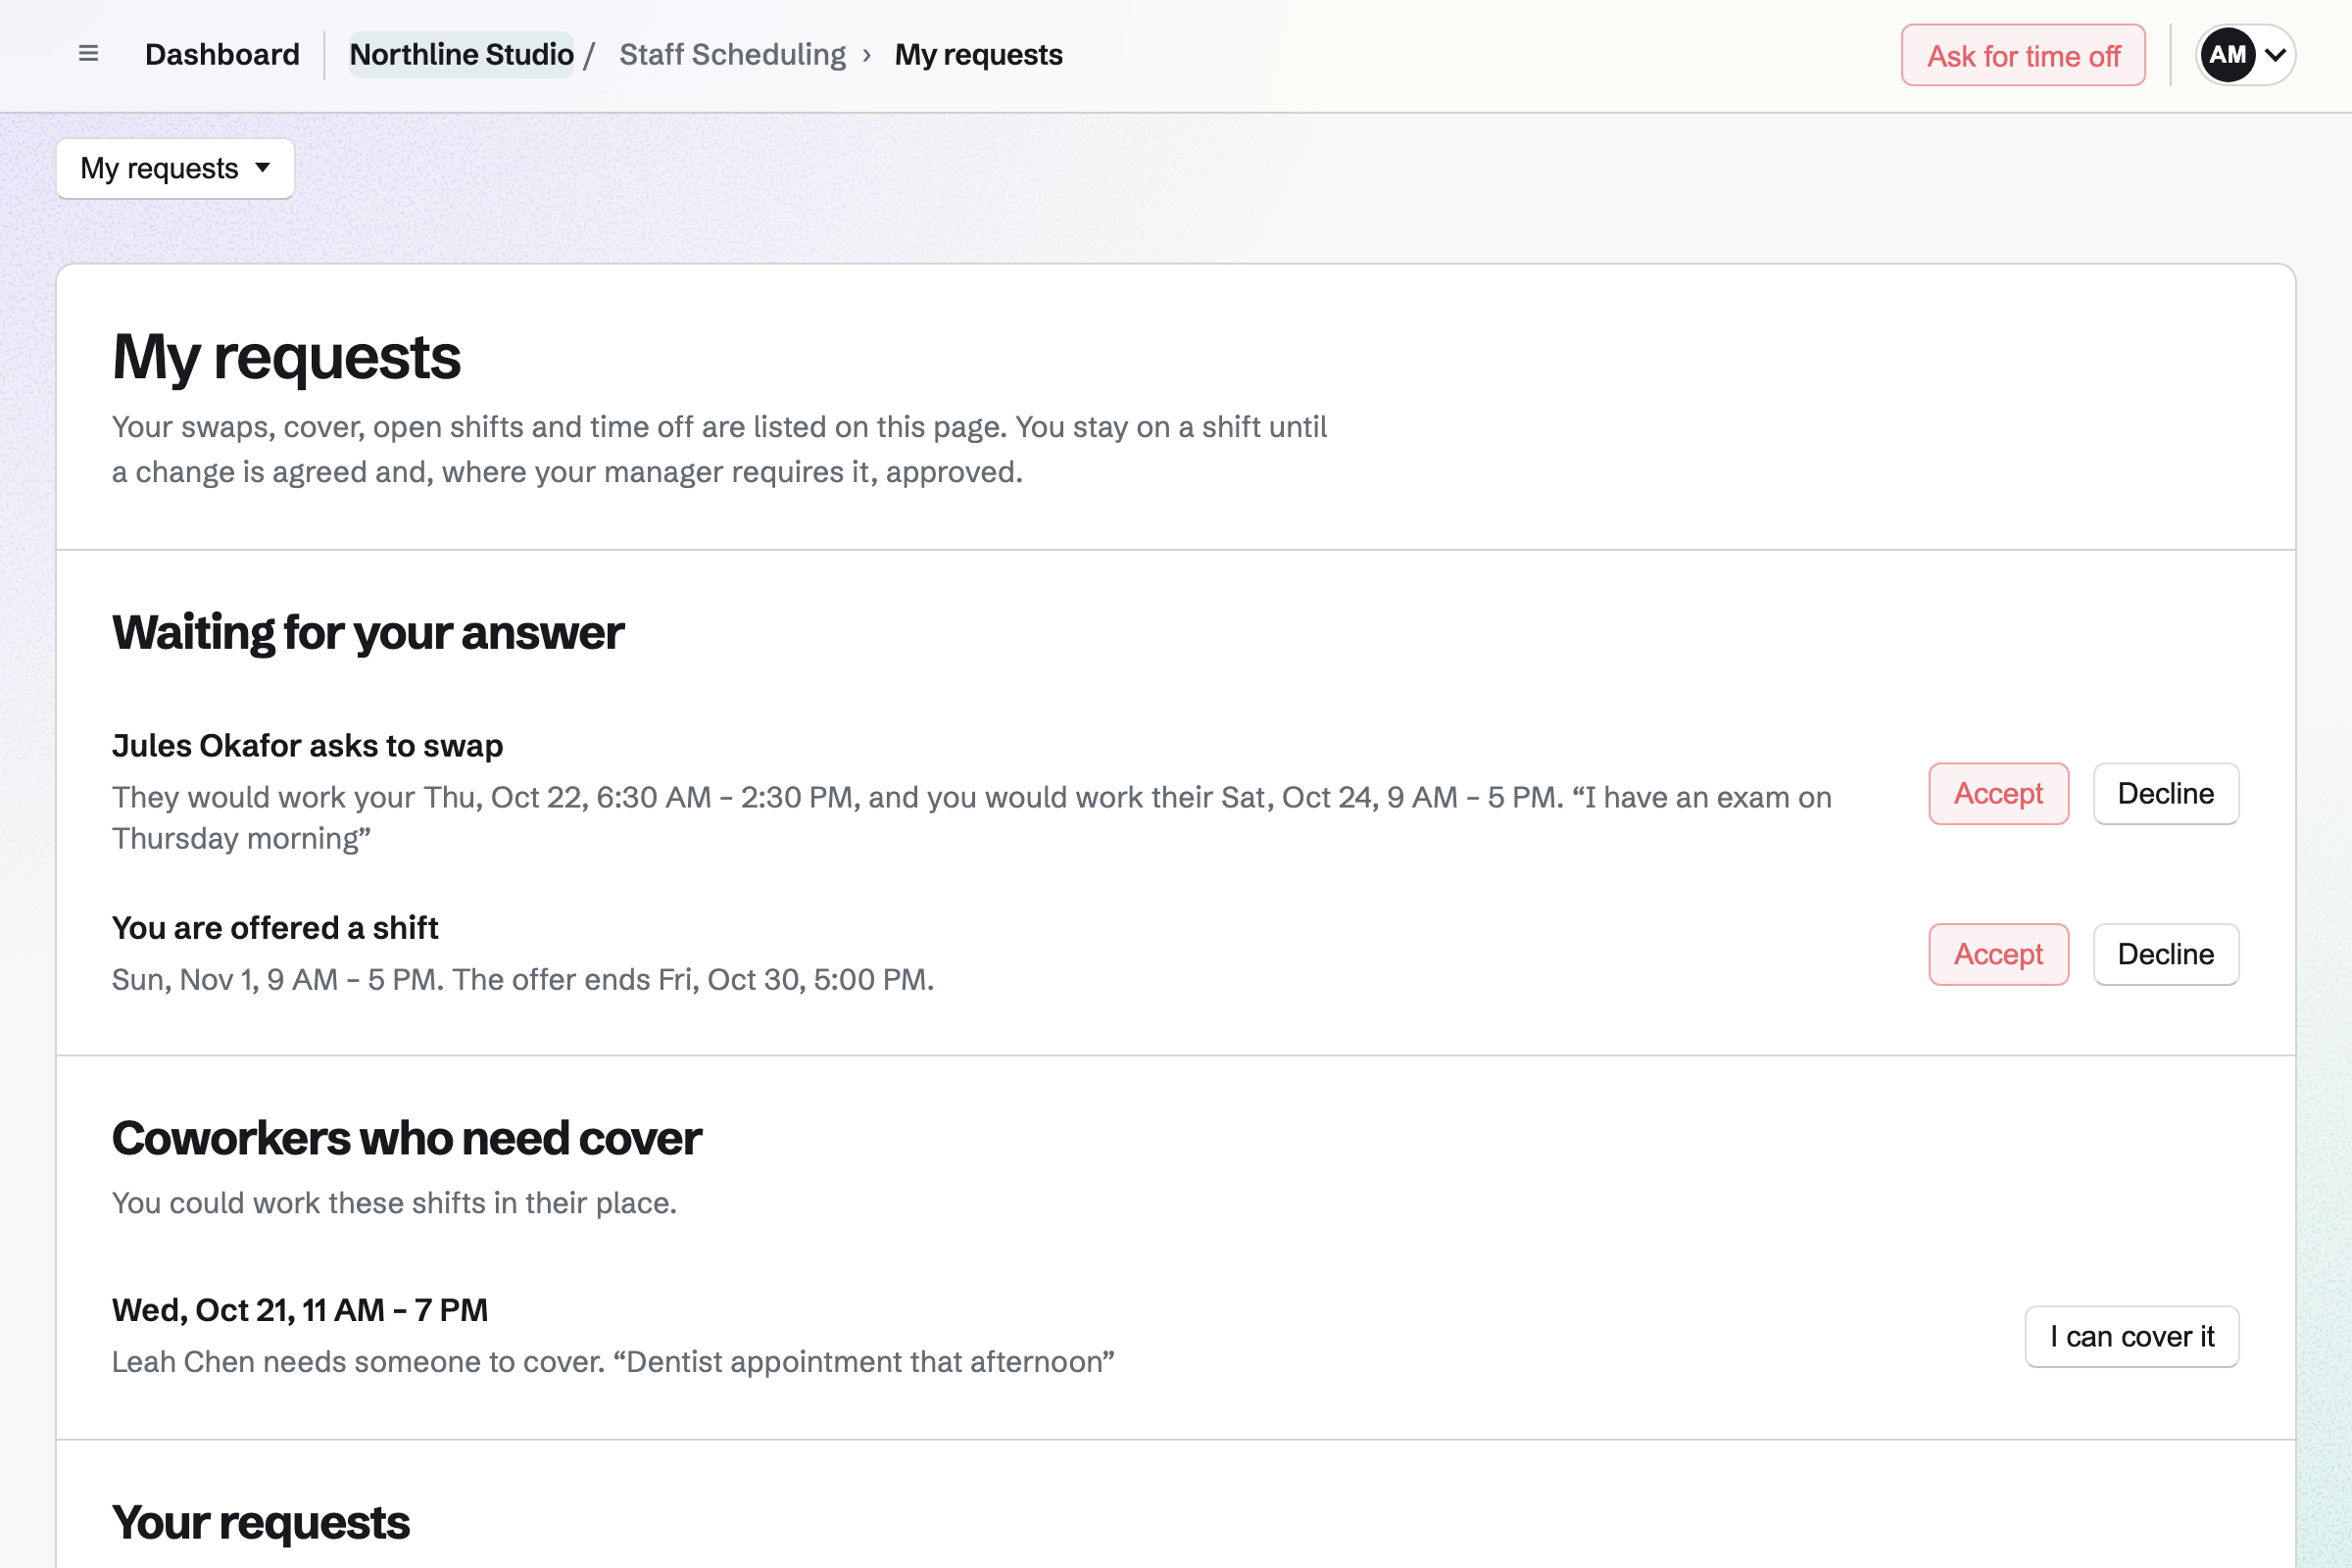
Task: Select "You are offered a shift" title
Action: tap(275, 928)
